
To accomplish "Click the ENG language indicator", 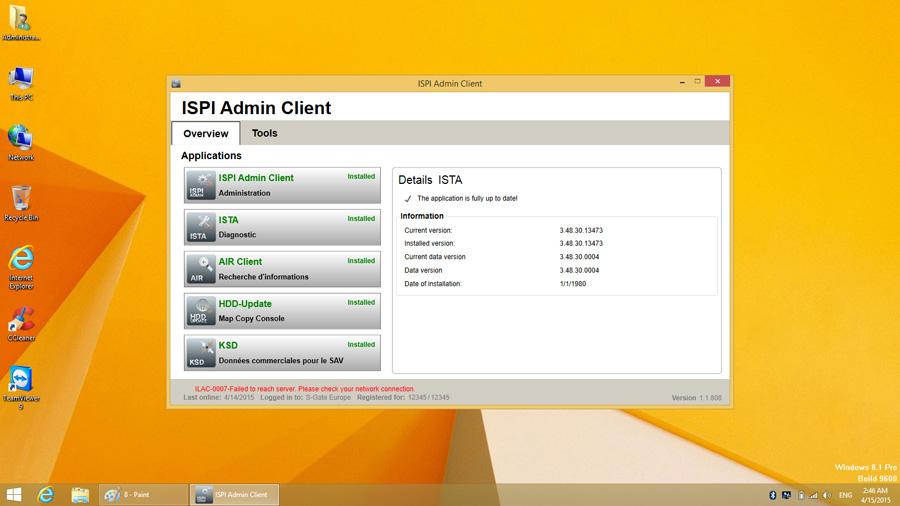I will click(845, 495).
